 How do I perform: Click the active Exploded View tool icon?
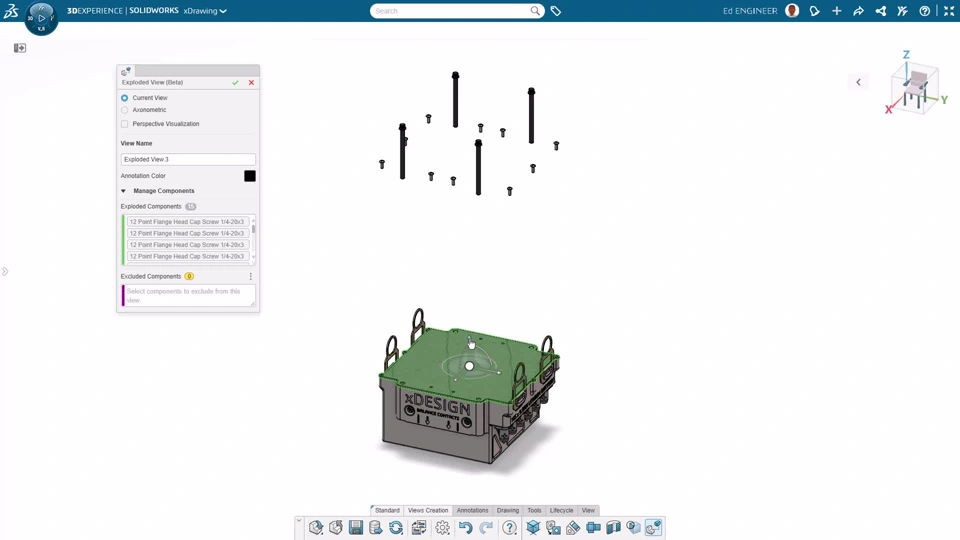point(653,527)
